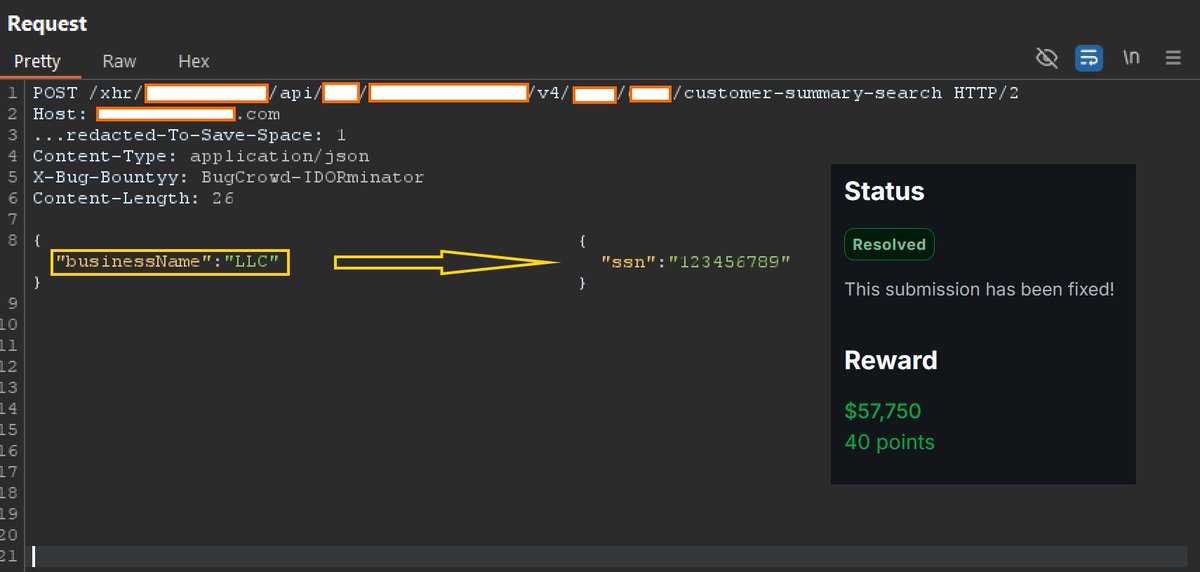Viewport: 1200px width, 572px height.
Task: Click the Host header line
Action: pyautogui.click(x=156, y=114)
